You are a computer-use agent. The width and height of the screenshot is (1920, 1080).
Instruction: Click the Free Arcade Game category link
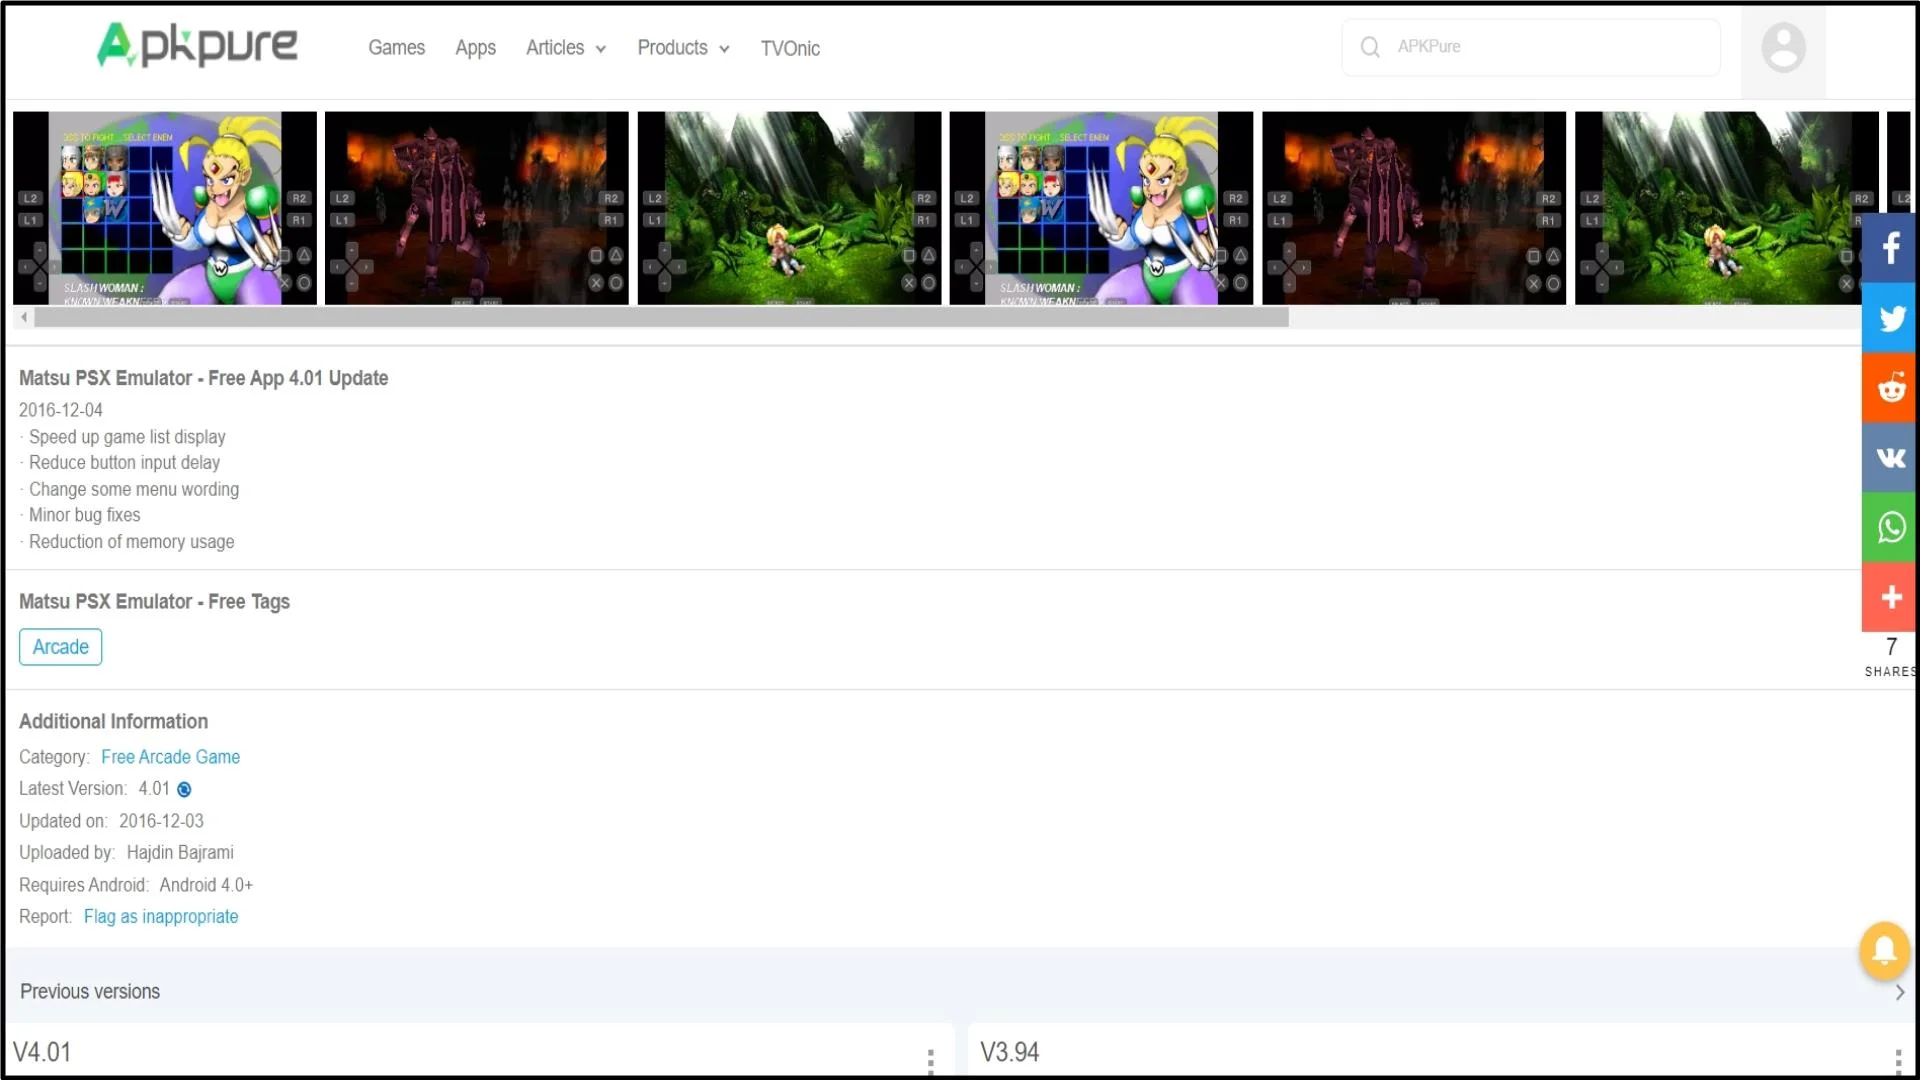coord(170,757)
